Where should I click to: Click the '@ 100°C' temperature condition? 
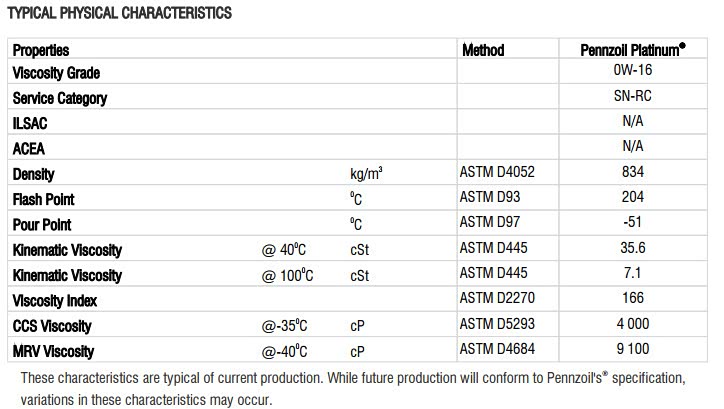(288, 275)
